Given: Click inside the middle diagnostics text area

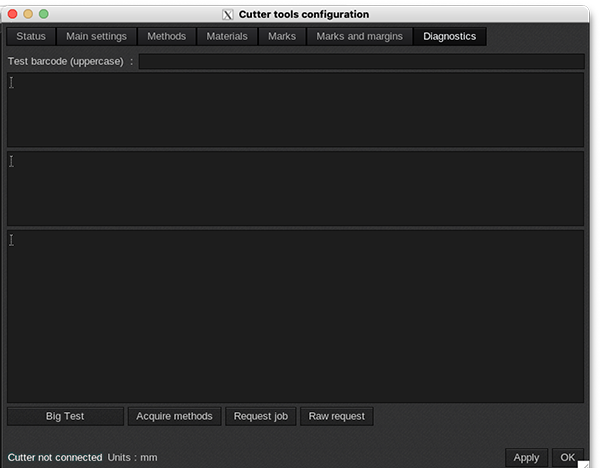Looking at the screenshot, I should [x=295, y=188].
